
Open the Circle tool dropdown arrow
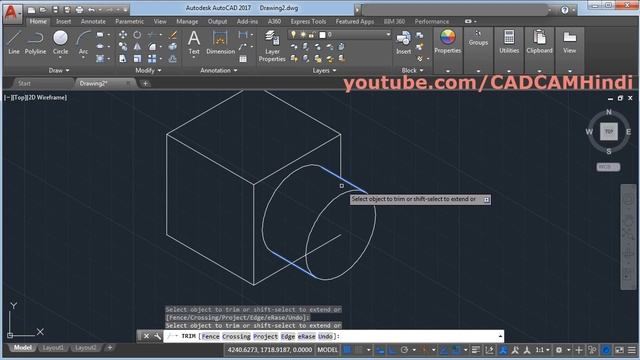tap(60, 58)
